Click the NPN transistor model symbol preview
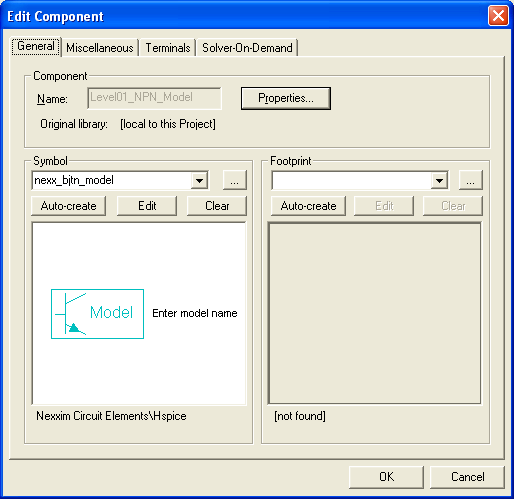514x499 pixels. point(97,314)
